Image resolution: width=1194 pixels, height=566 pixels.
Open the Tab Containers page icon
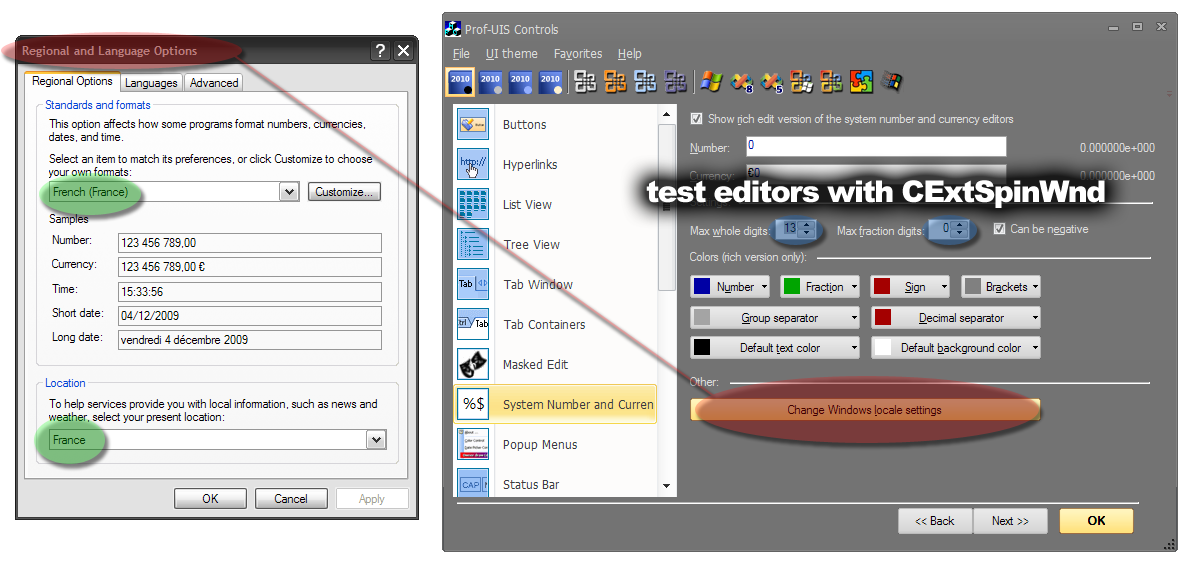point(473,324)
